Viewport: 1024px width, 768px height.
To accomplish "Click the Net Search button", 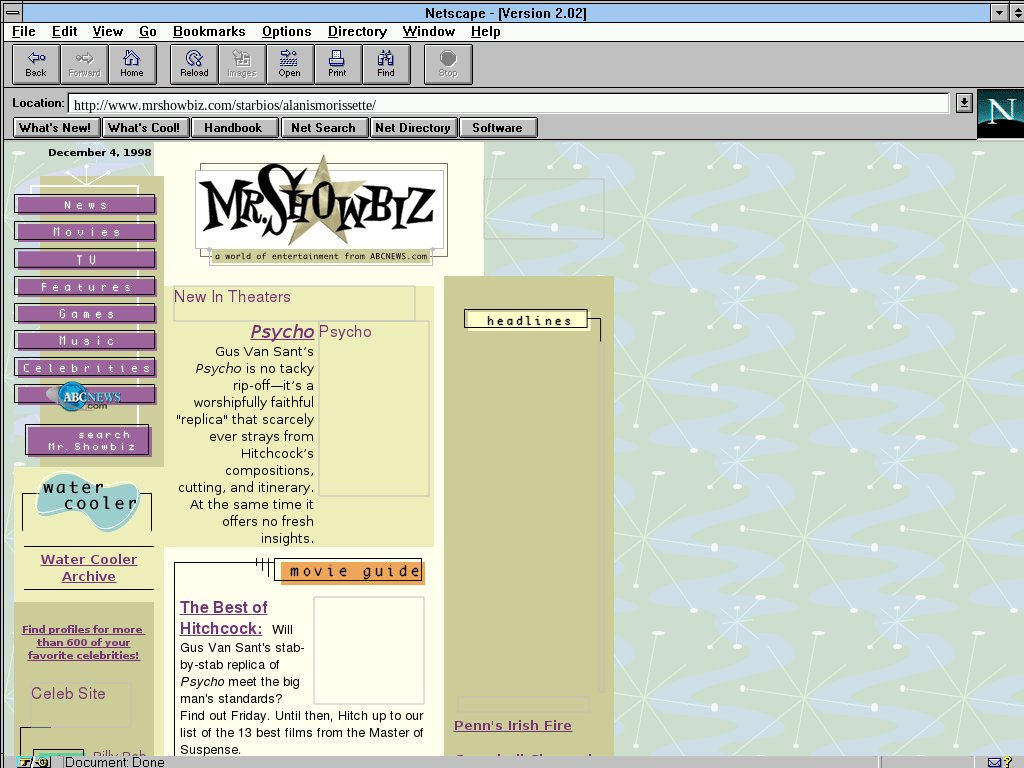I will click(323, 128).
